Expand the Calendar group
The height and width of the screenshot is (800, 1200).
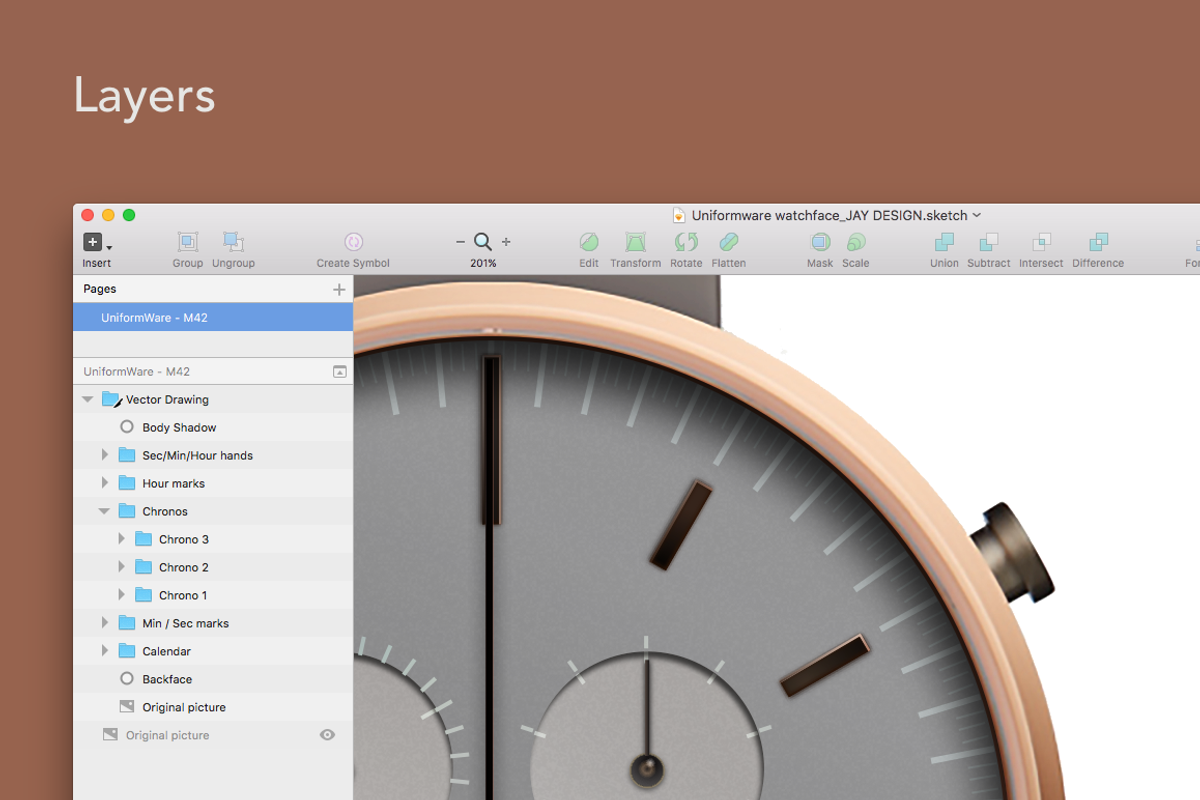105,651
